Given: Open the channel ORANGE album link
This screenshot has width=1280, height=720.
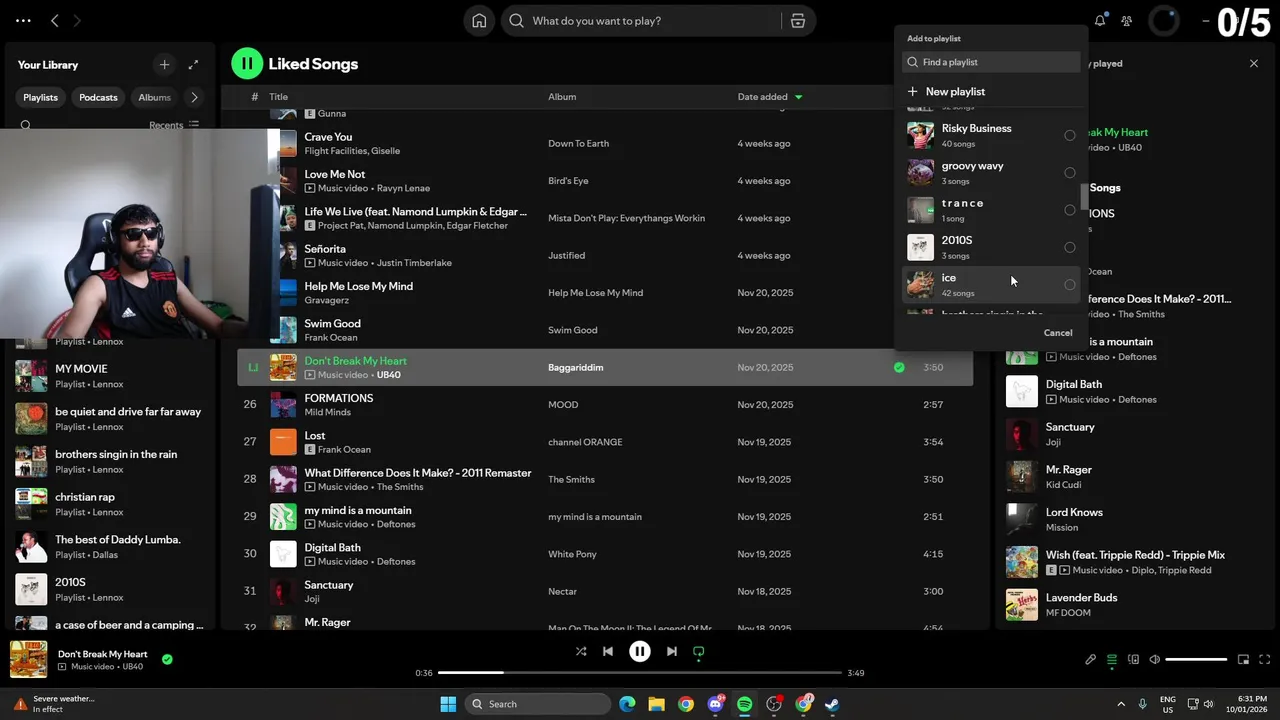Looking at the screenshot, I should click(585, 442).
